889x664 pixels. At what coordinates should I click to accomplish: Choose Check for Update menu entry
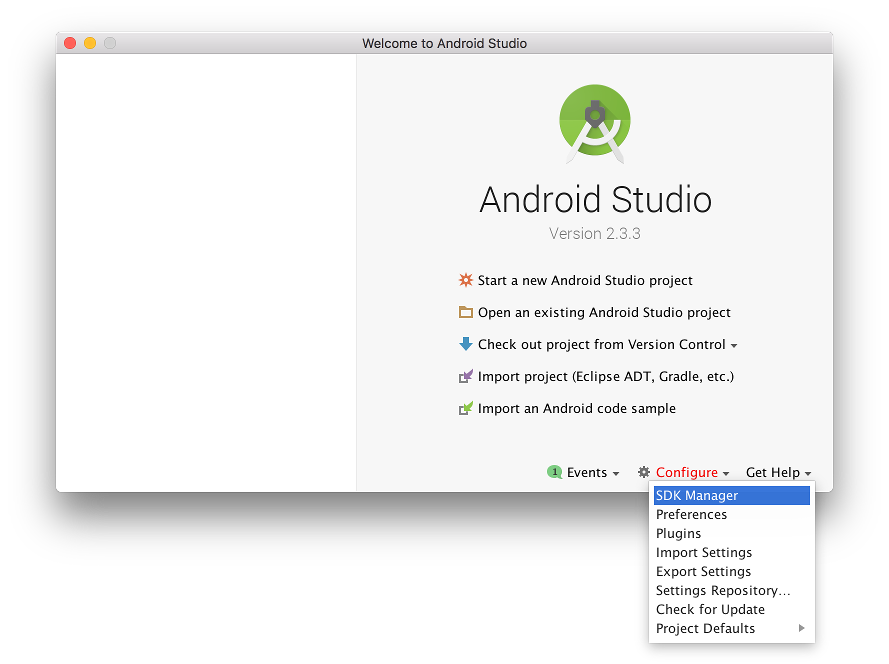pos(731,610)
